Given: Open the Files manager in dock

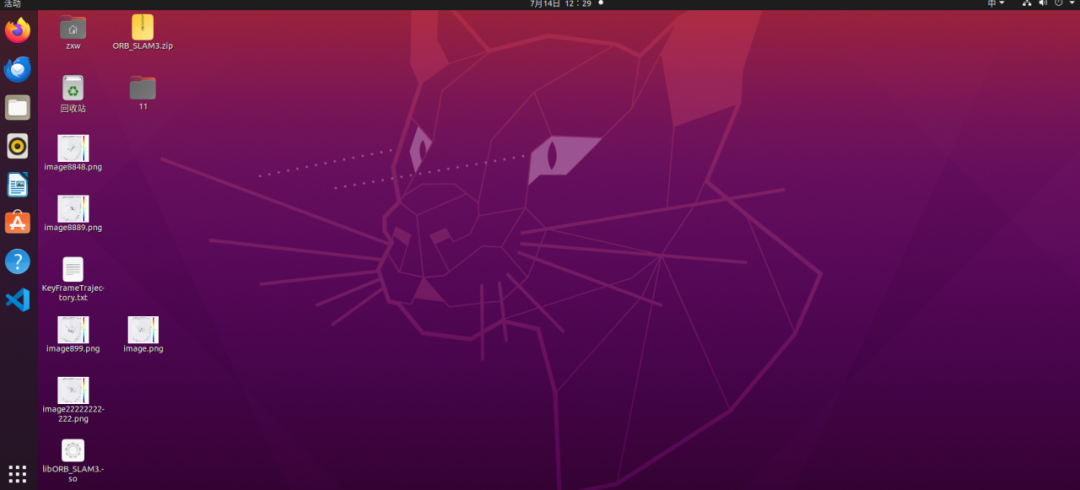Looking at the screenshot, I should coord(18,108).
